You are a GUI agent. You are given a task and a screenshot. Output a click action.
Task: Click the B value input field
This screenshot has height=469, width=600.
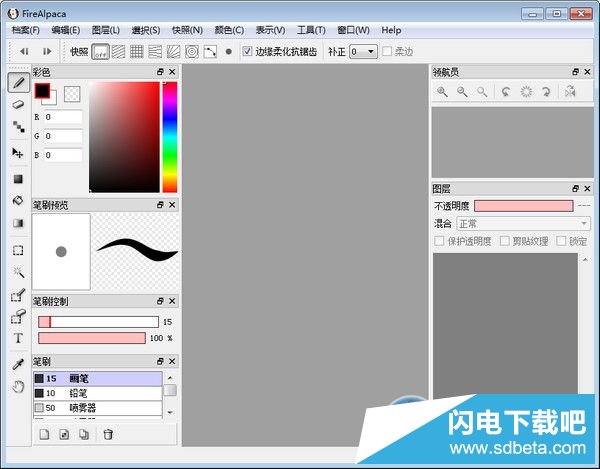(63, 155)
